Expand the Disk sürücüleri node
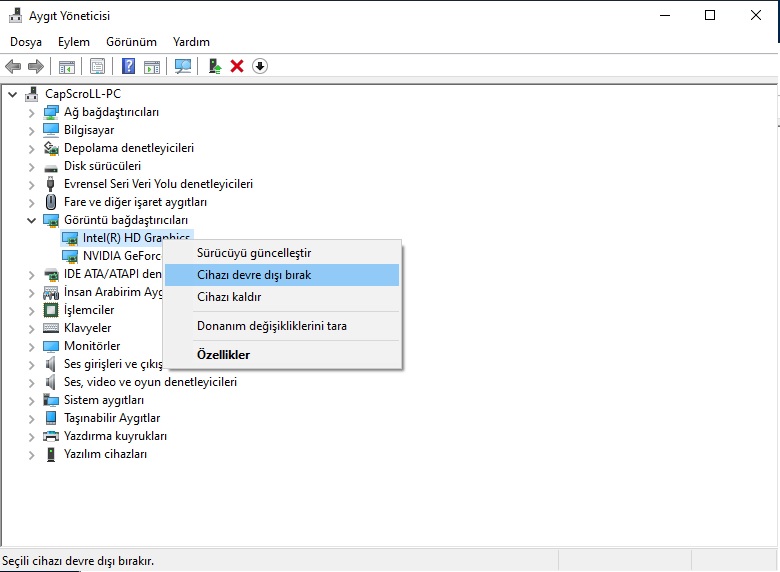780x572 pixels. click(31, 167)
